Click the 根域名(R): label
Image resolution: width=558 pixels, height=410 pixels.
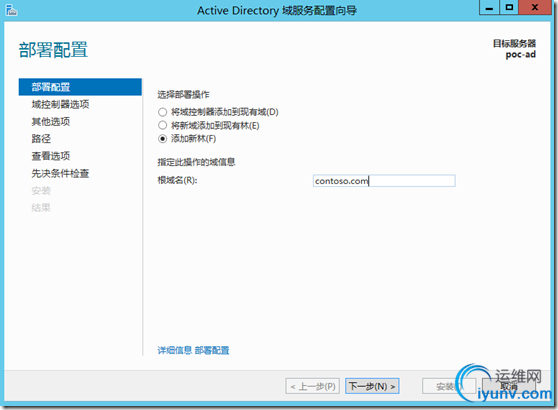pyautogui.click(x=177, y=180)
